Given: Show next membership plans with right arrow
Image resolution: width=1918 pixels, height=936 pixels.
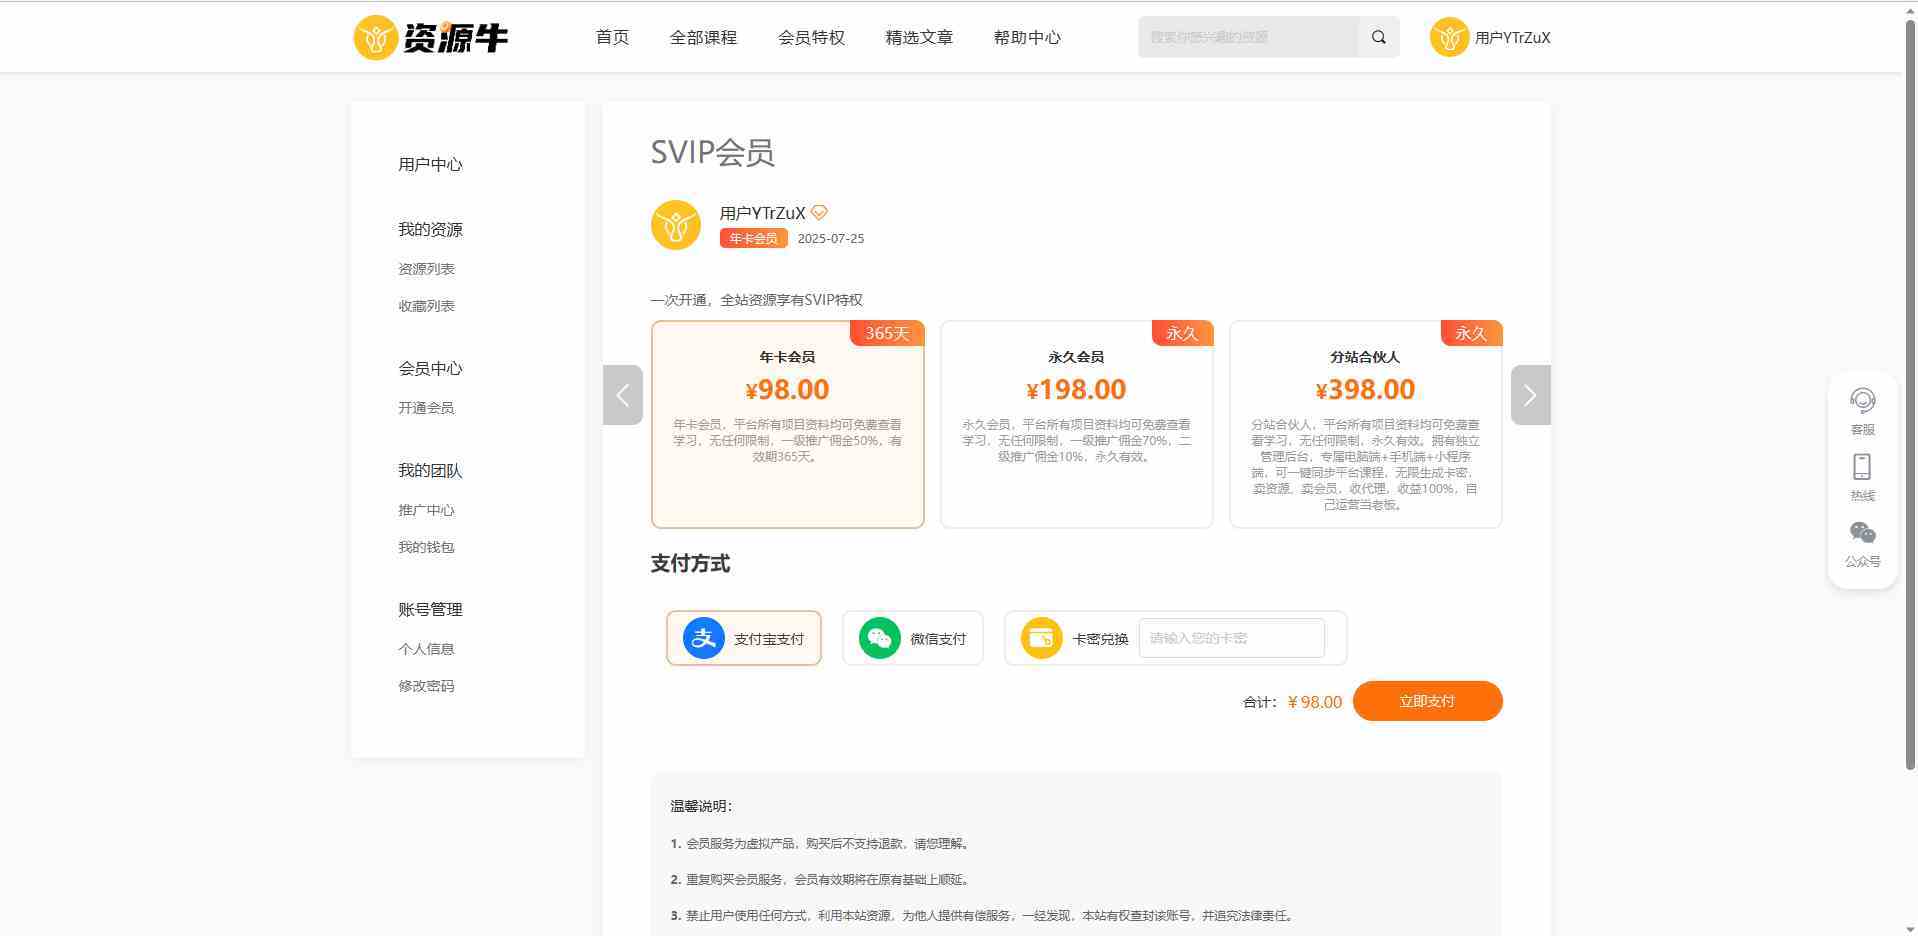Looking at the screenshot, I should [1530, 395].
